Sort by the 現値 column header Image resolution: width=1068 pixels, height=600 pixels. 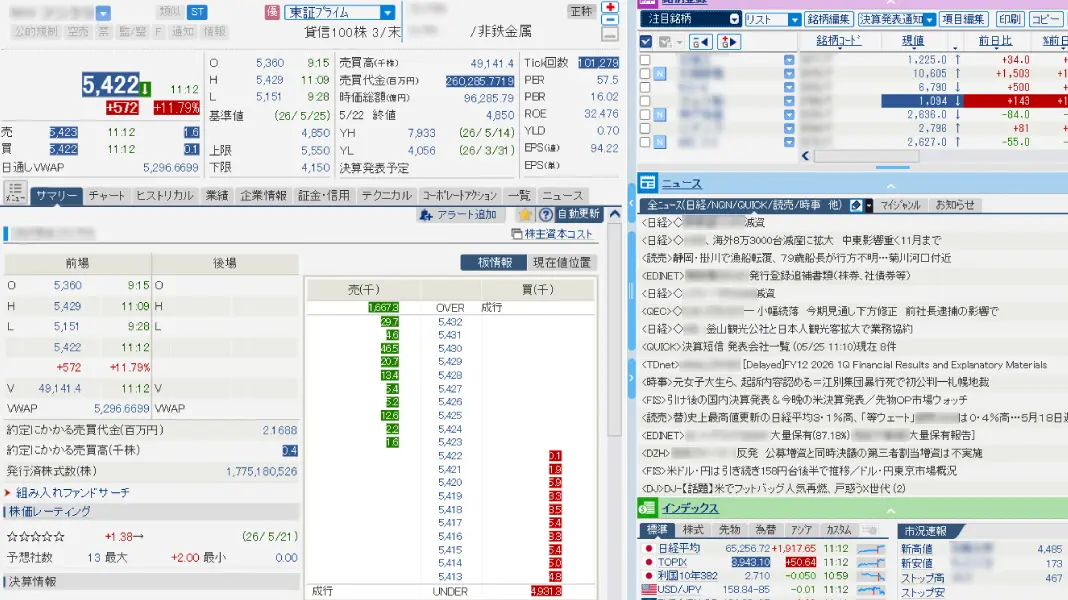coord(913,41)
